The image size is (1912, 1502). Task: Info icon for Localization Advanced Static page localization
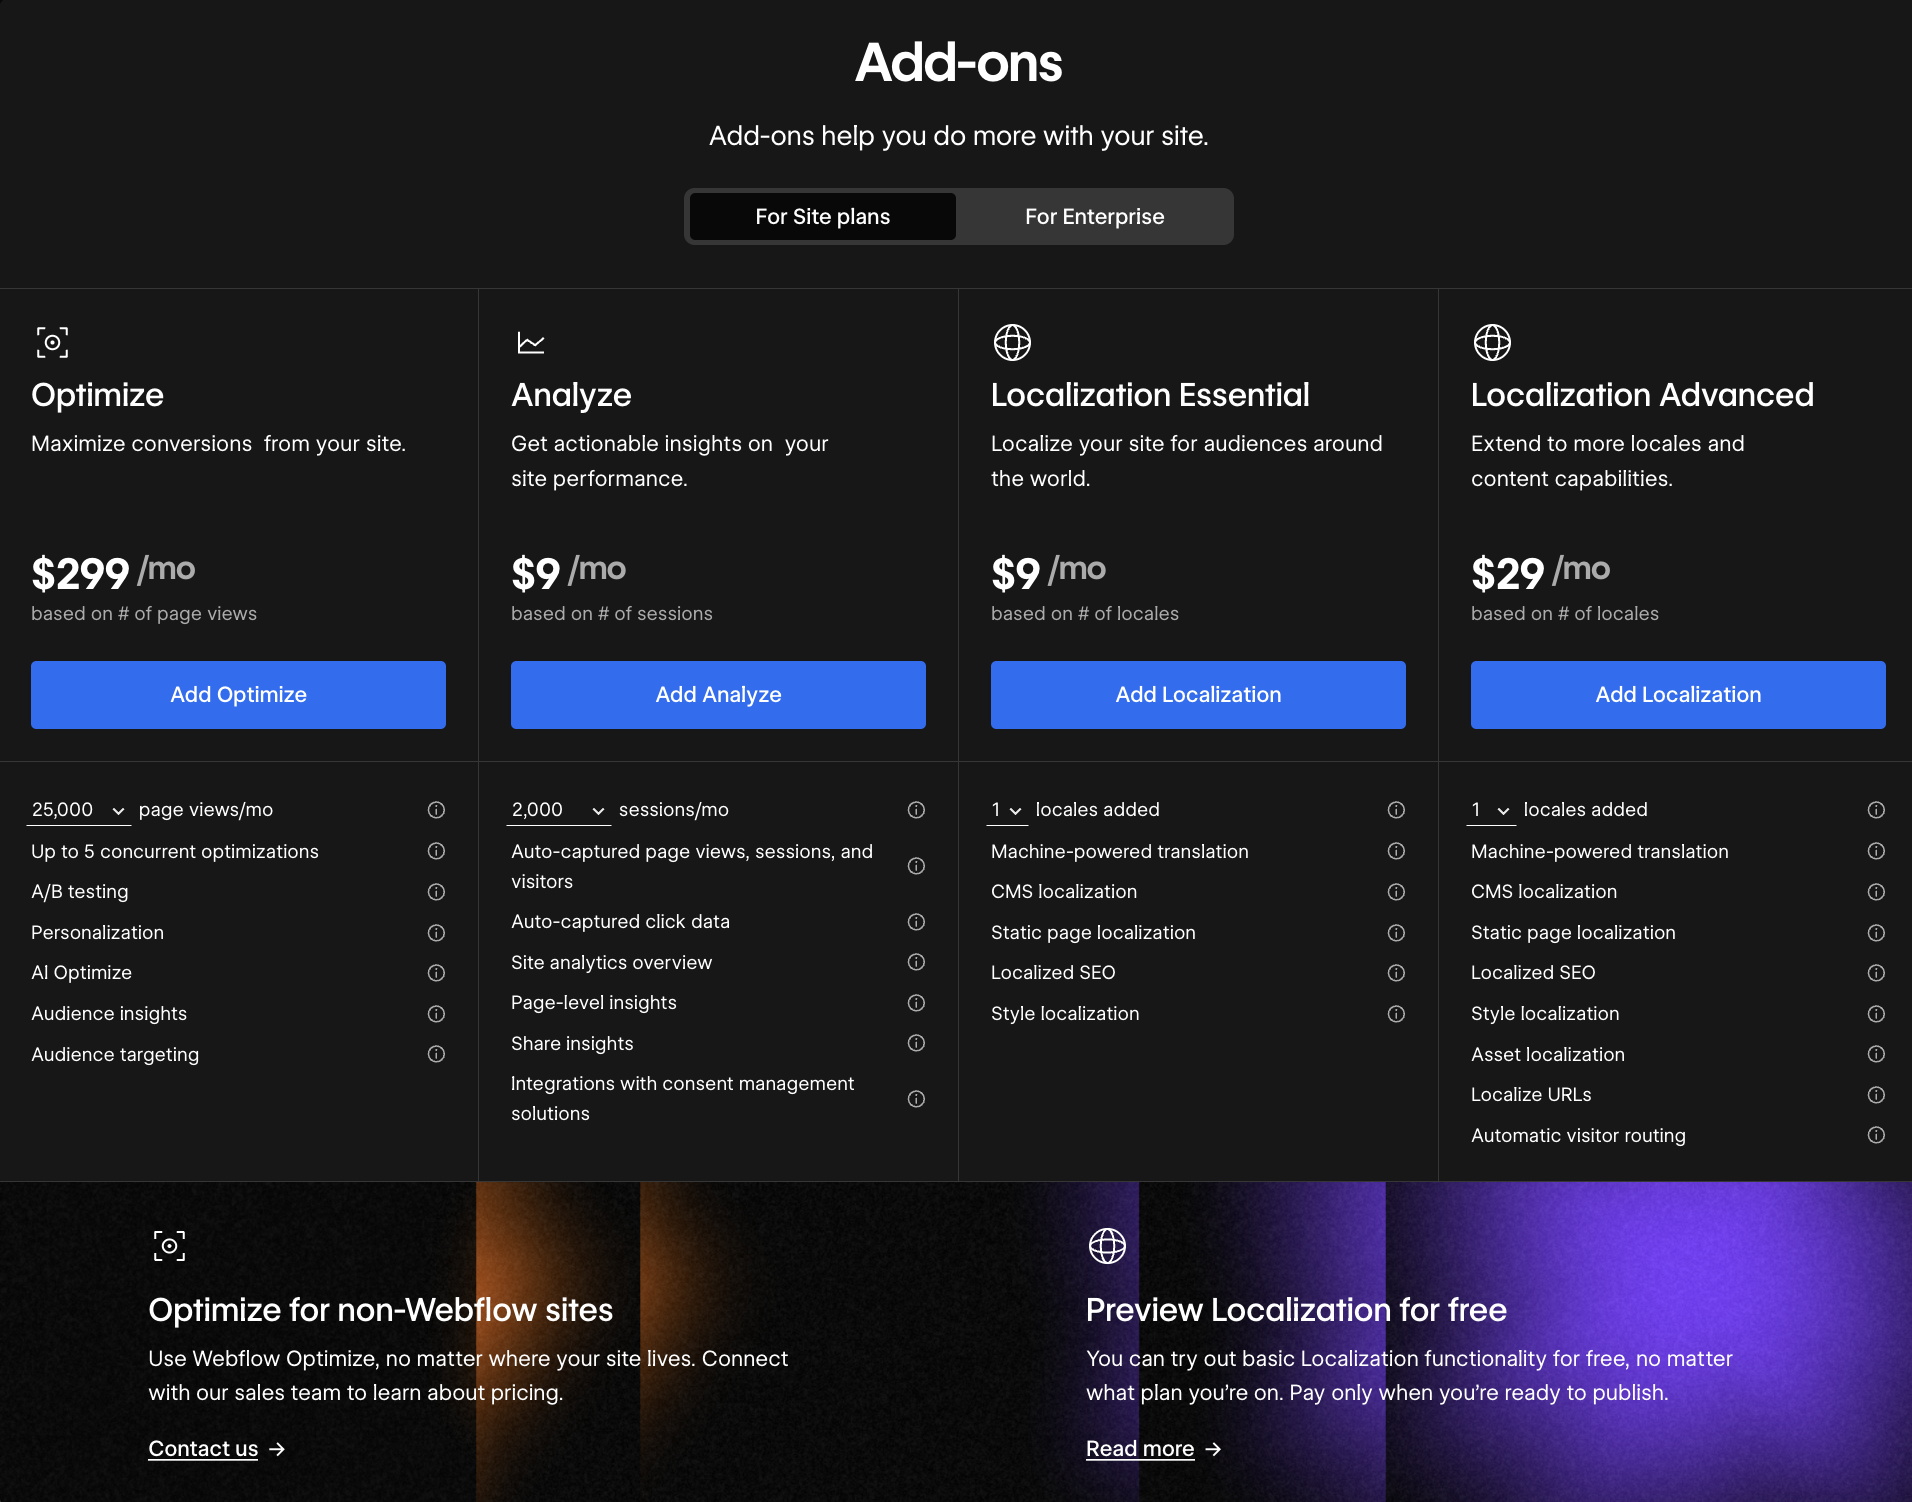point(1876,933)
